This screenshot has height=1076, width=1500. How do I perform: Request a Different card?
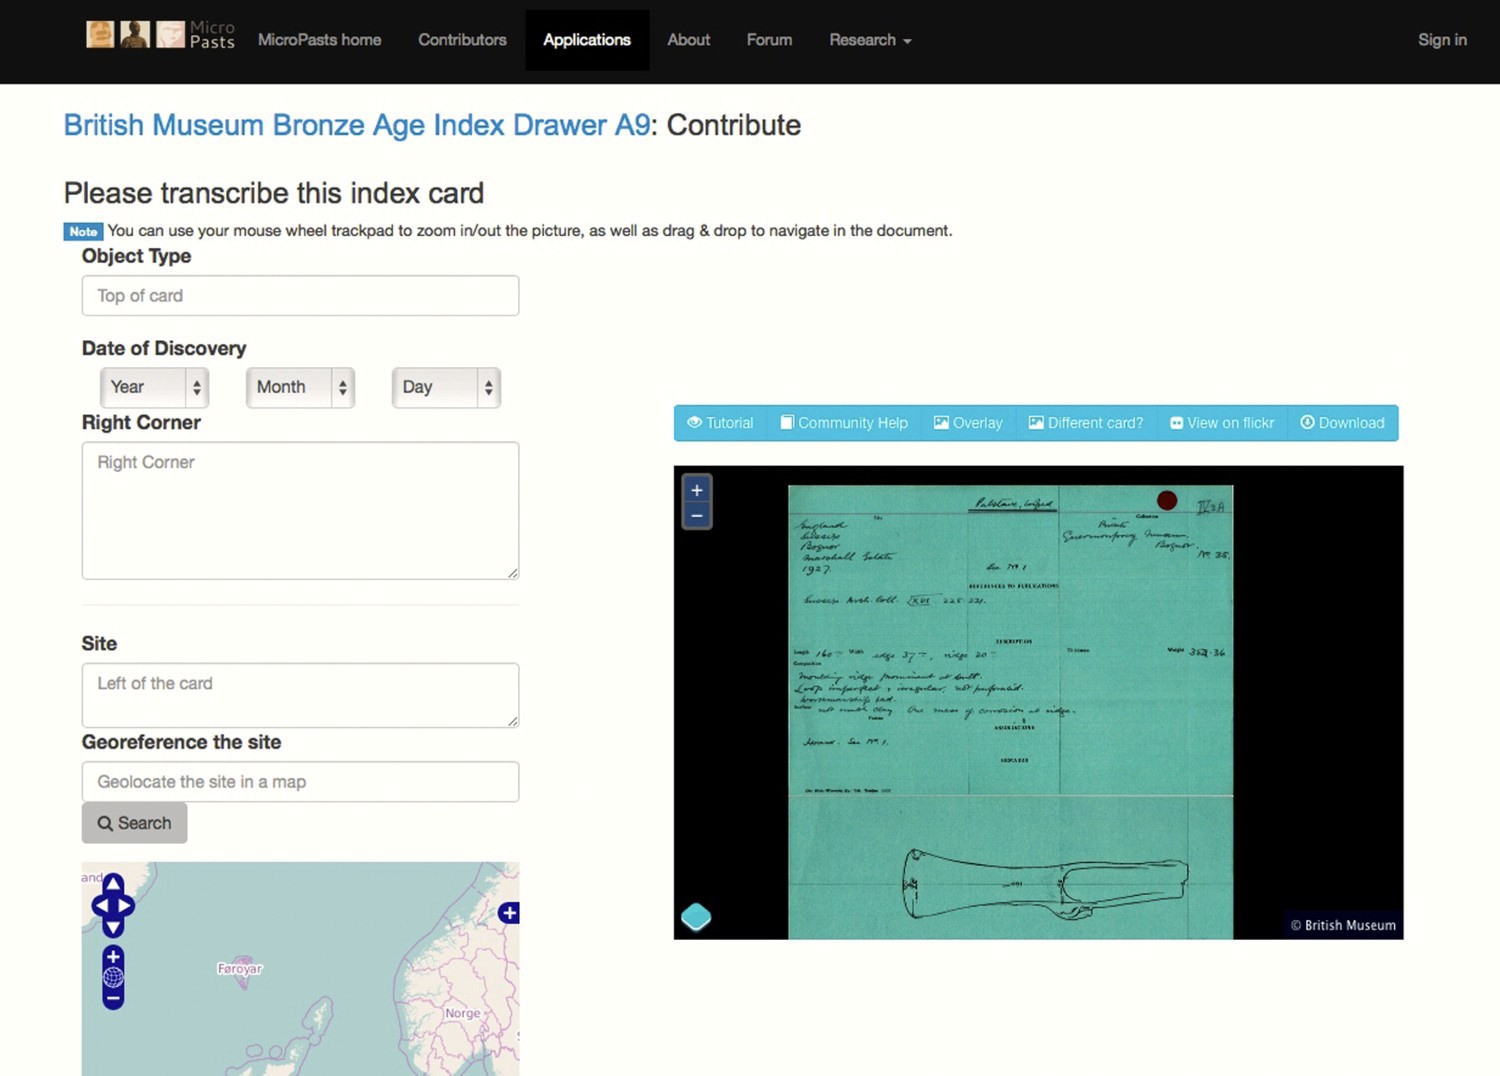(1086, 423)
